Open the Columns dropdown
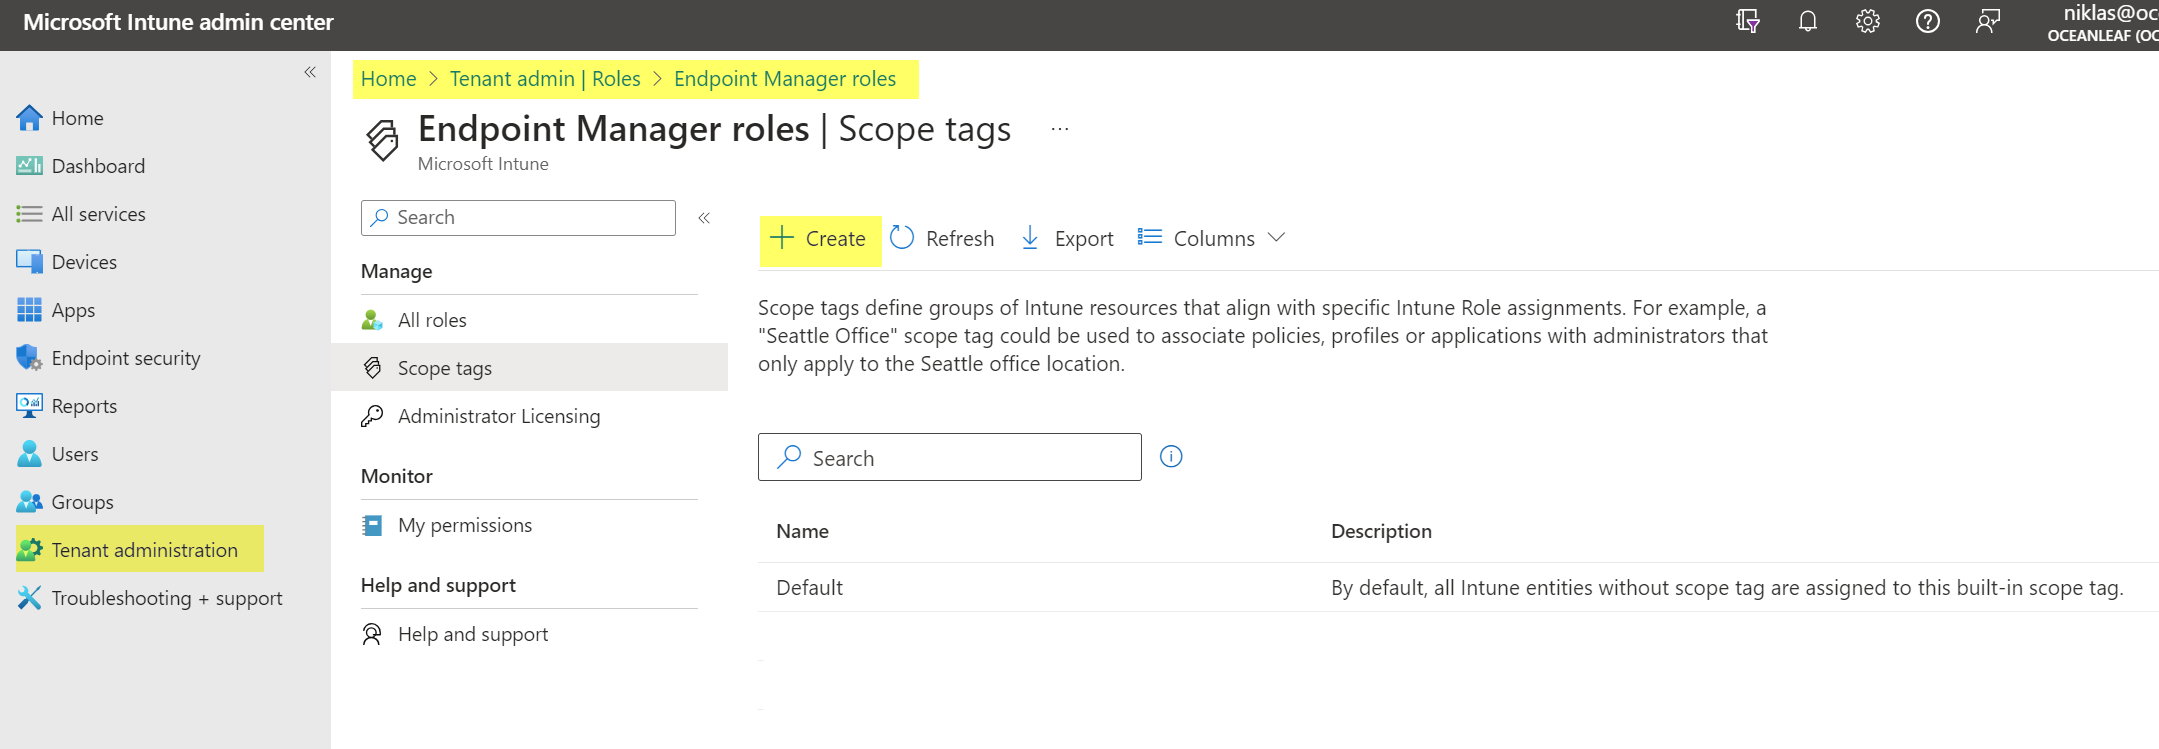The width and height of the screenshot is (2159, 749). [1211, 238]
